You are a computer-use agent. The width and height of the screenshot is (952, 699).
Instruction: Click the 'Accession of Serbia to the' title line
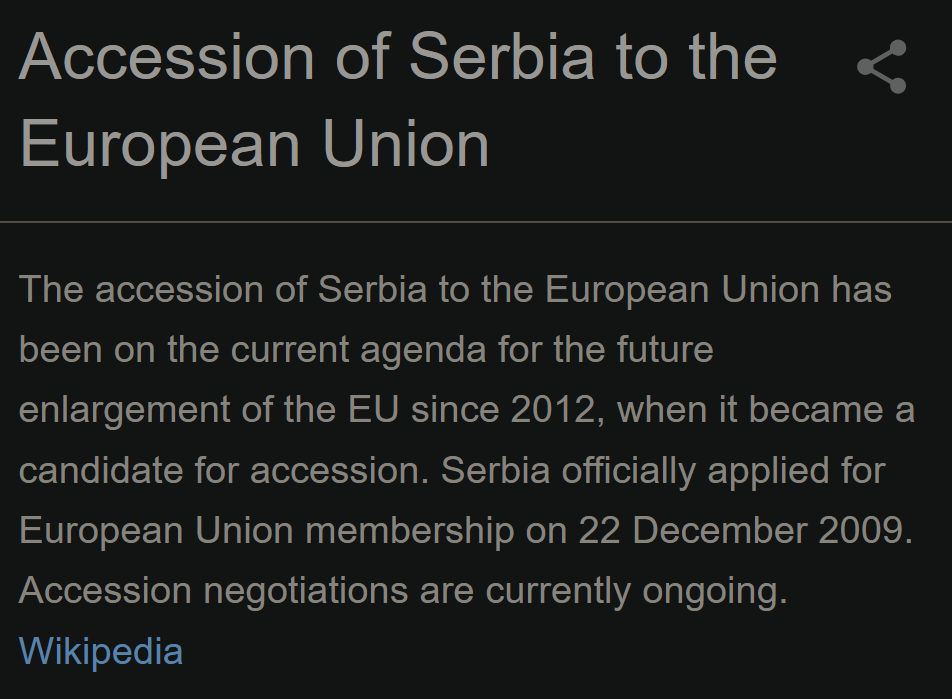click(398, 57)
